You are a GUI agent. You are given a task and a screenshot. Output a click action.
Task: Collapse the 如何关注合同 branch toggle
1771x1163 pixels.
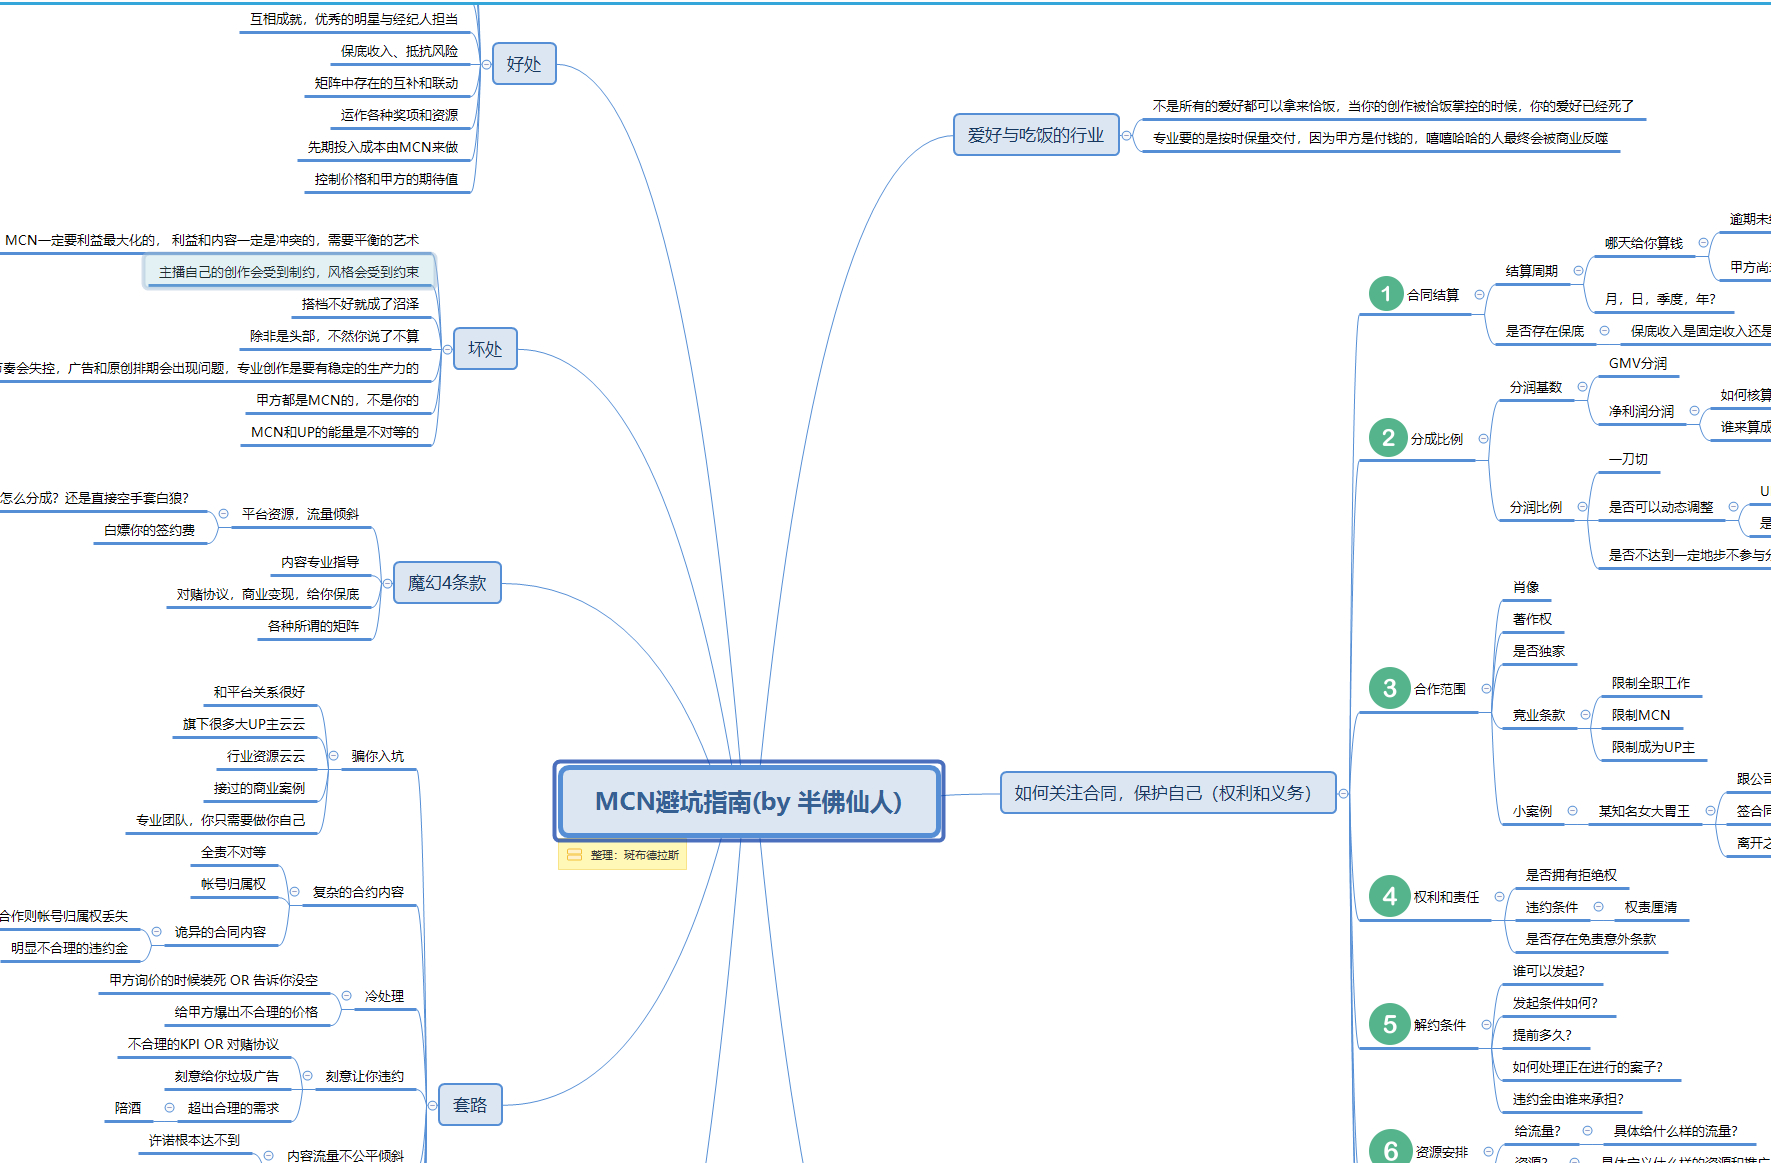tap(1344, 793)
